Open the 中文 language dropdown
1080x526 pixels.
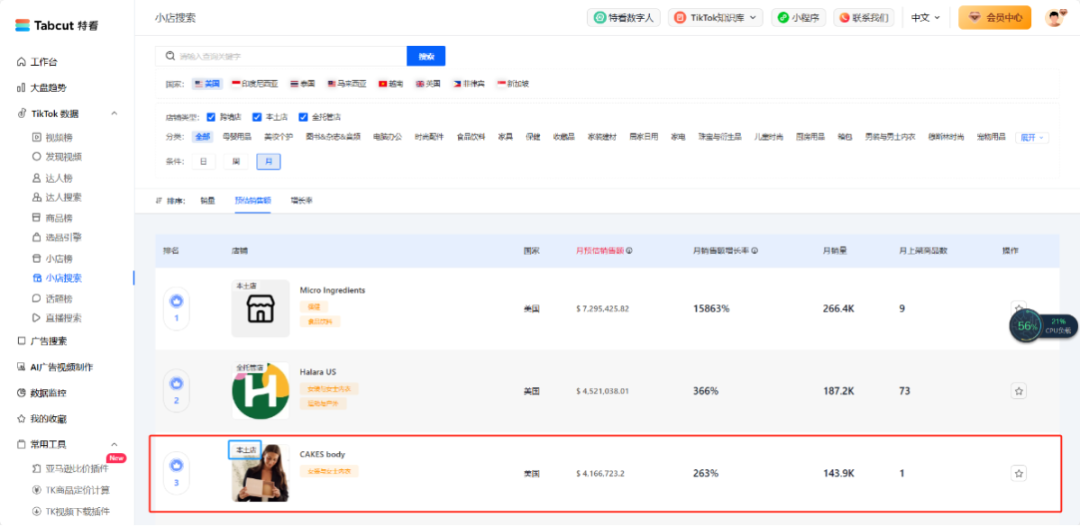coord(925,18)
